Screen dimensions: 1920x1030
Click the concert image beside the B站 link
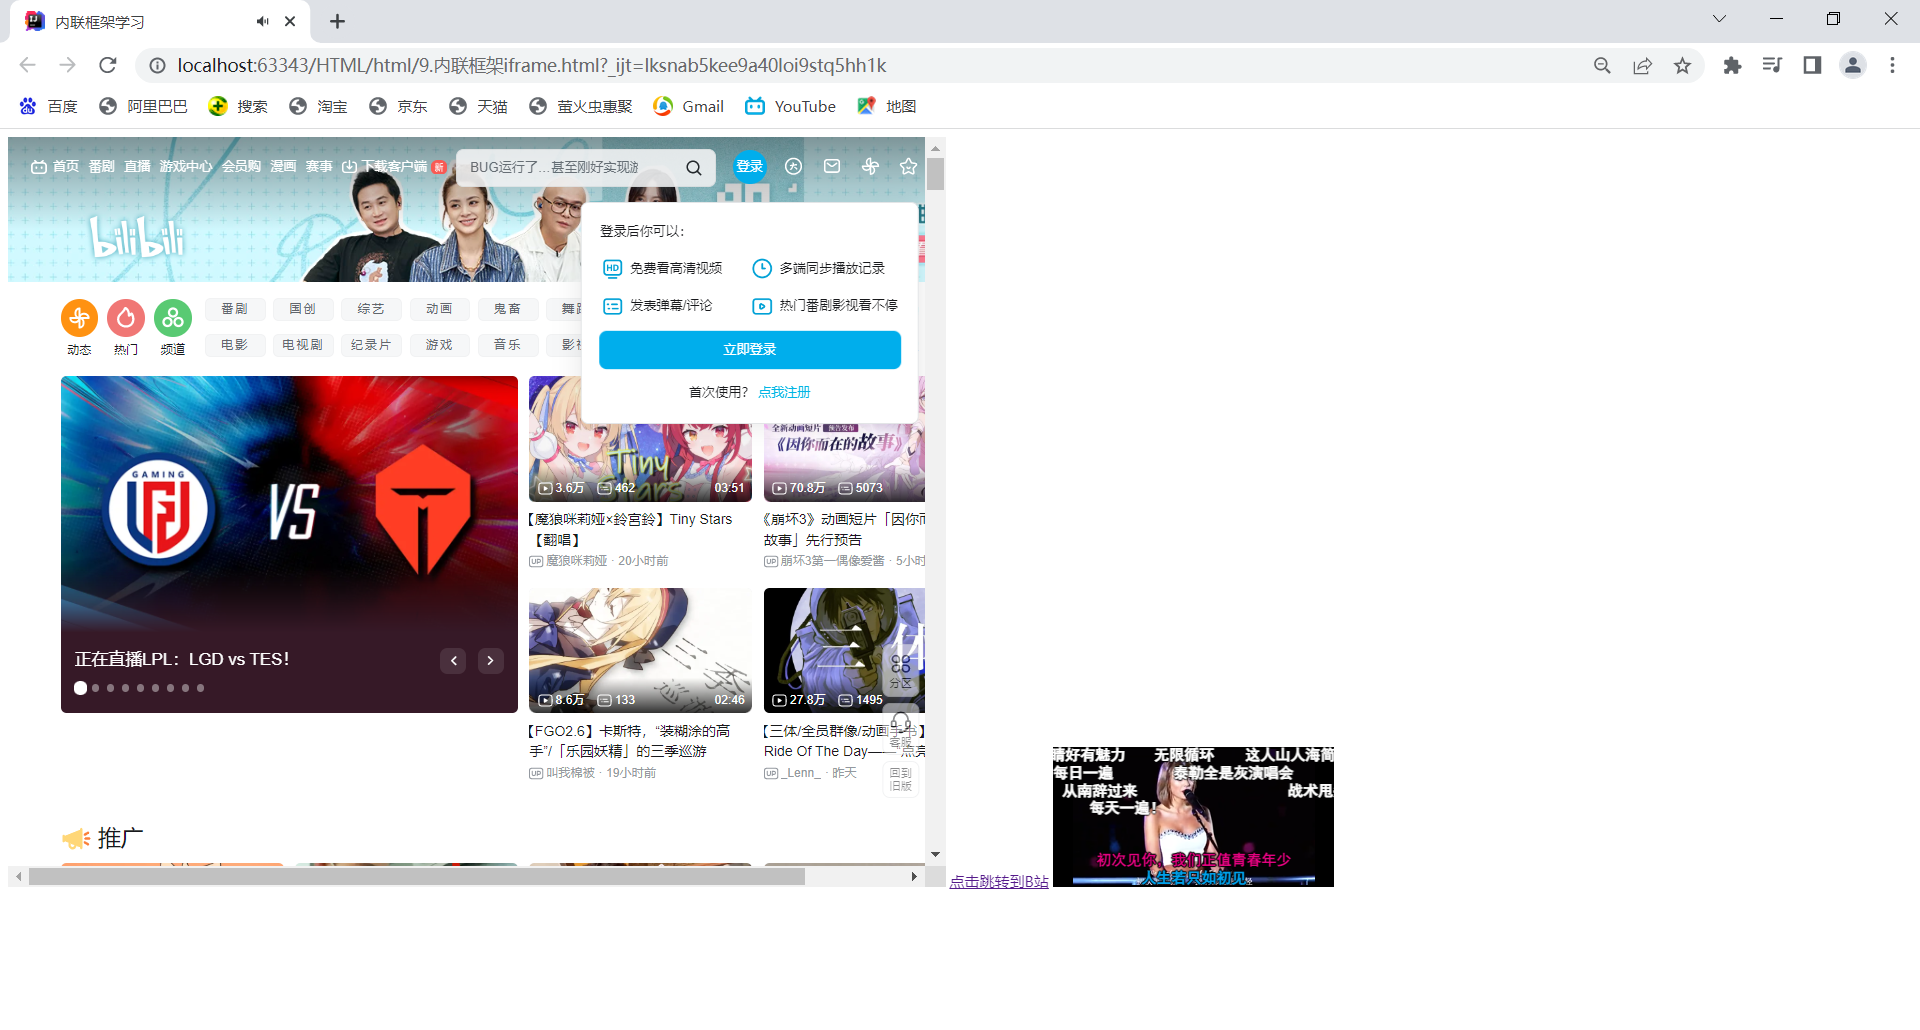[1193, 817]
